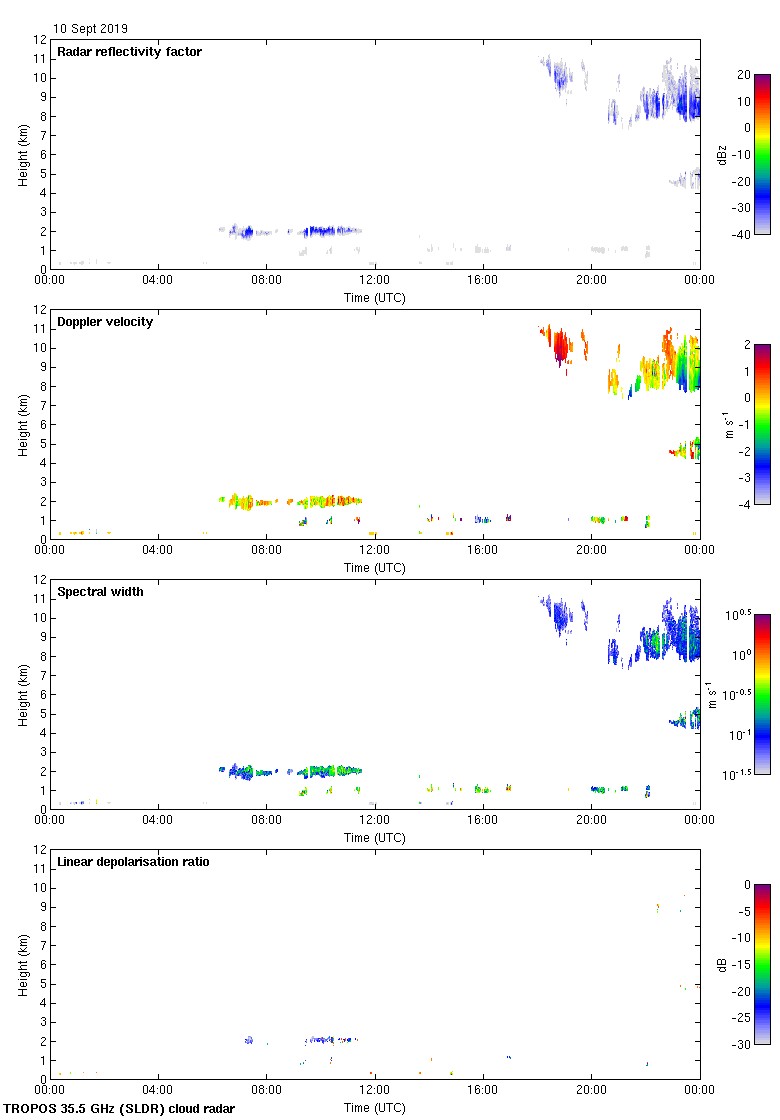Viewport: 780px width, 1120px height.
Task: Click the 12:00 tick under the Spectral width plot
Action: (375, 819)
